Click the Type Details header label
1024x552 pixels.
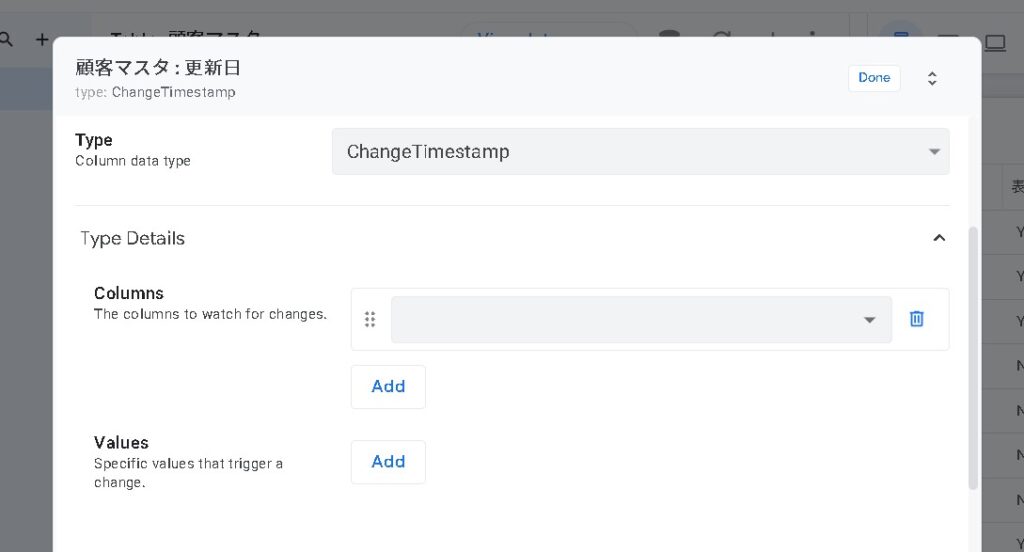[x=132, y=238]
